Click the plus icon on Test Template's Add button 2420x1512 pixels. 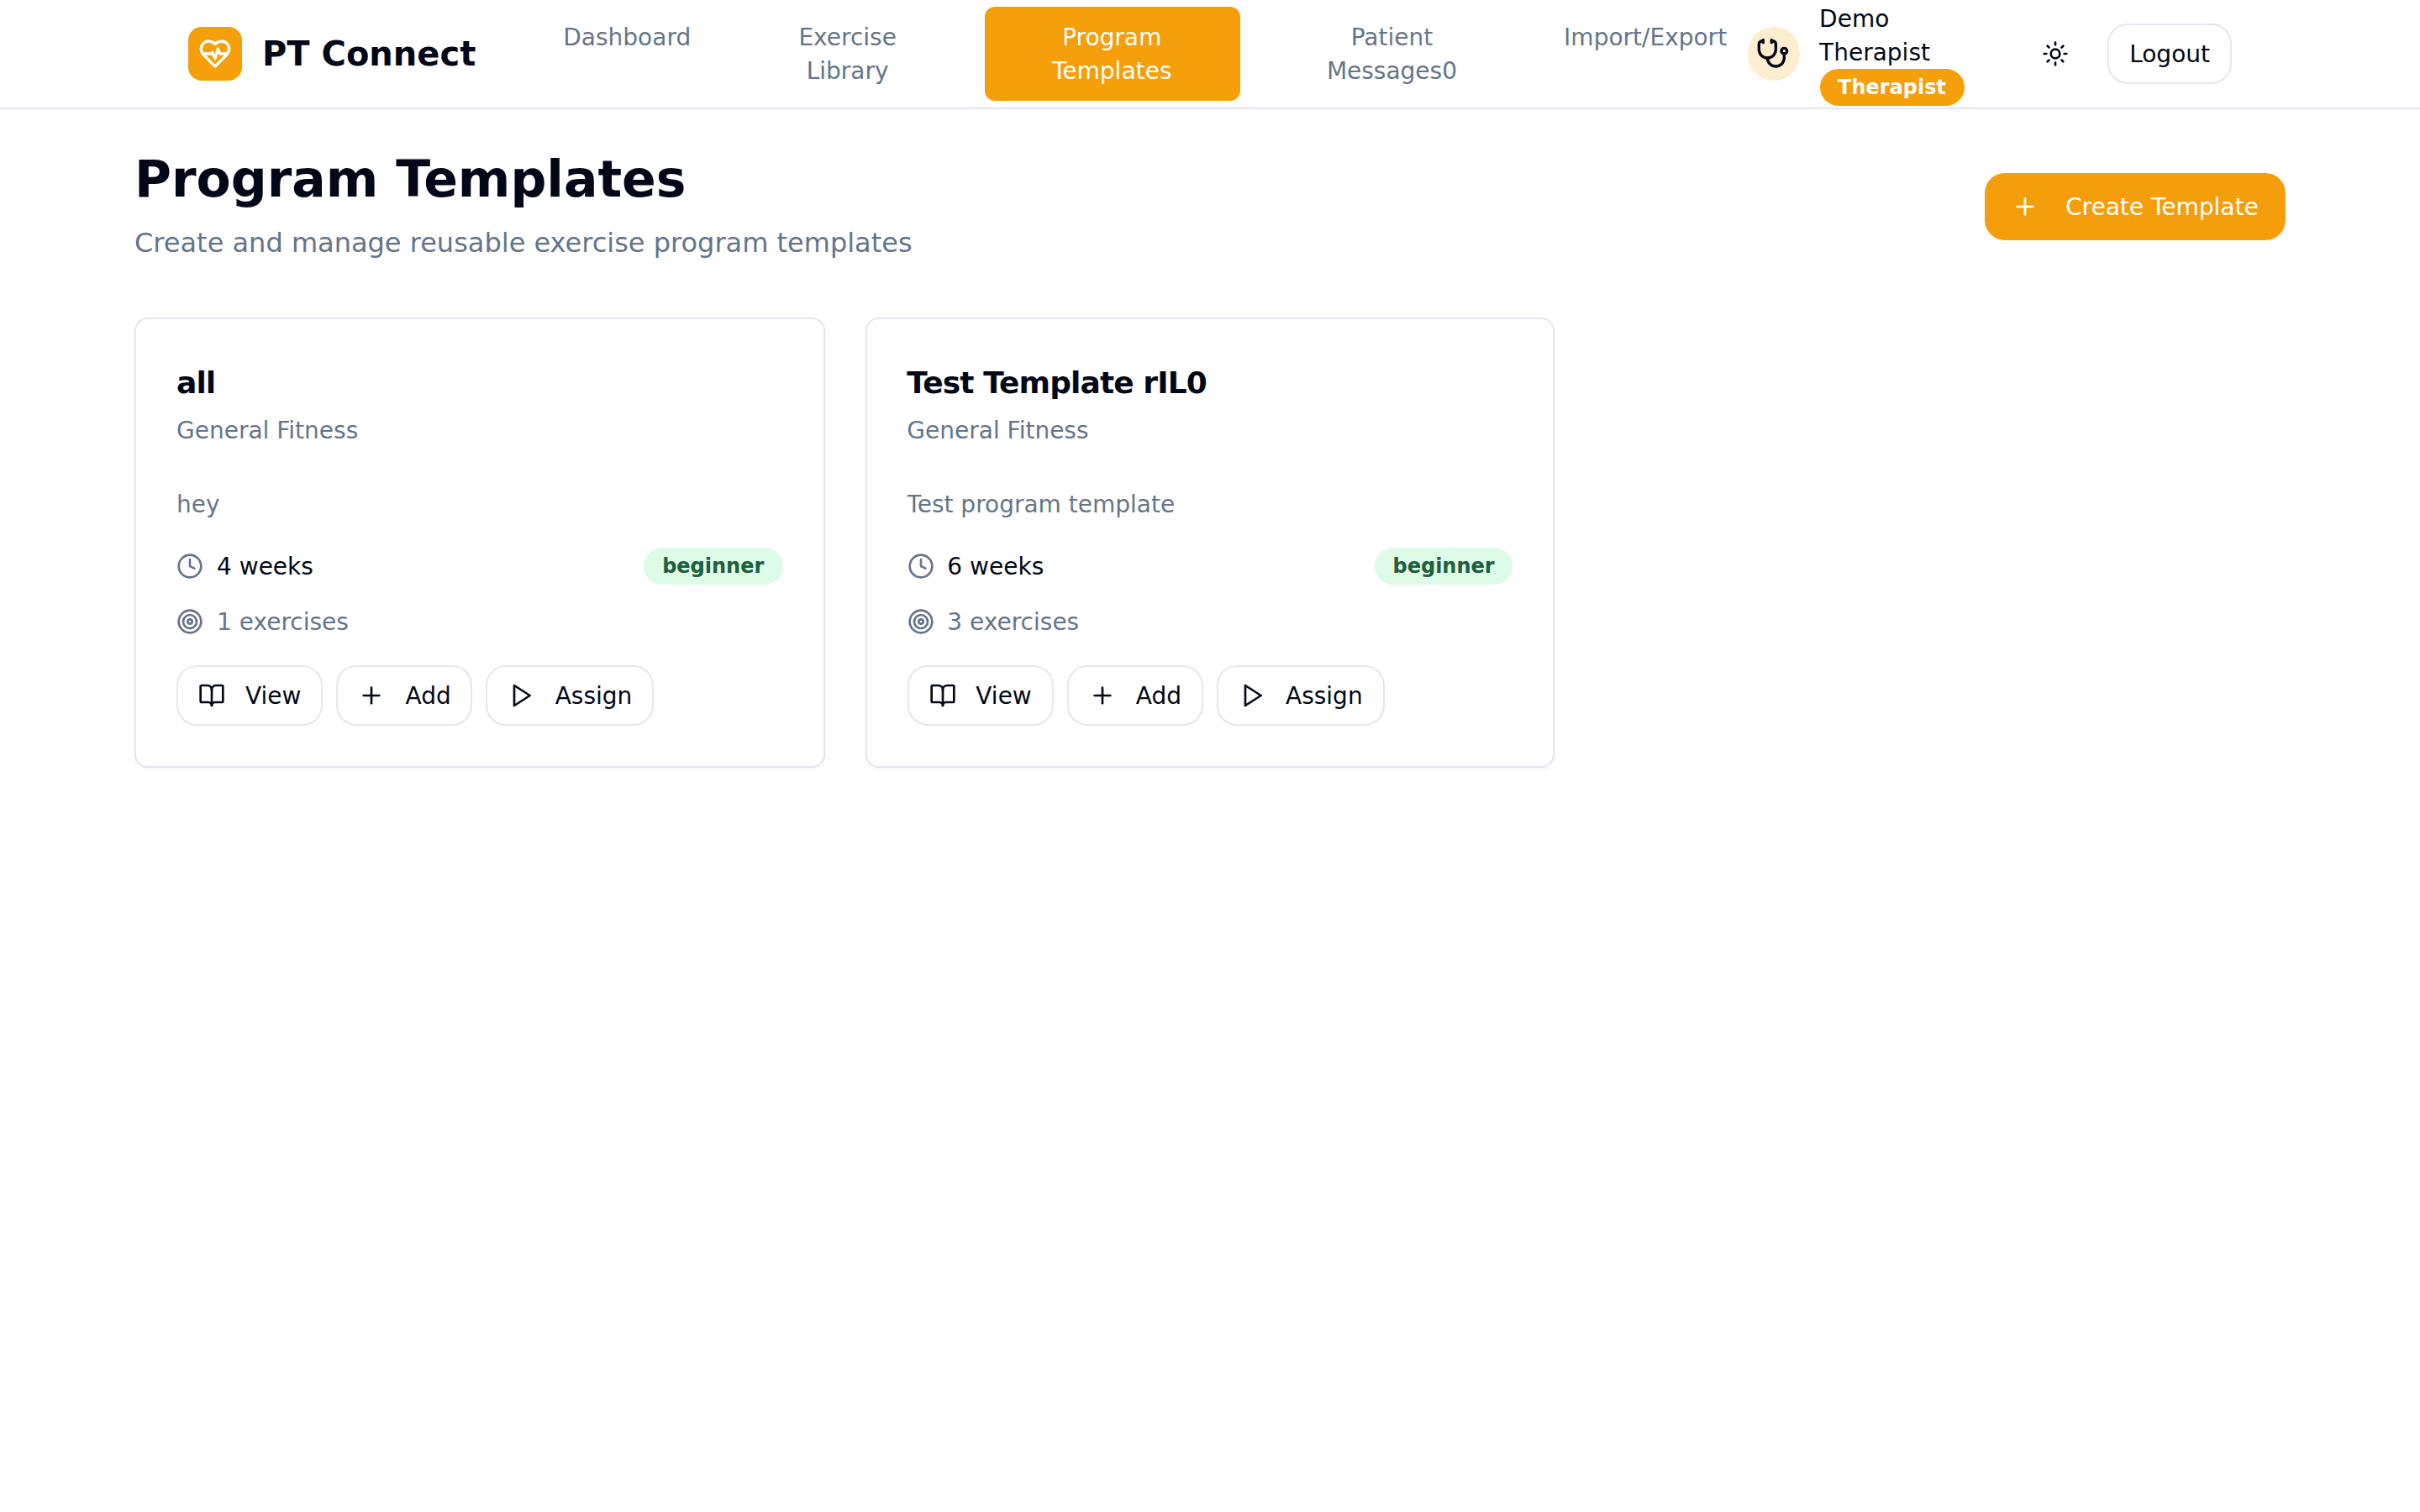pos(1102,695)
